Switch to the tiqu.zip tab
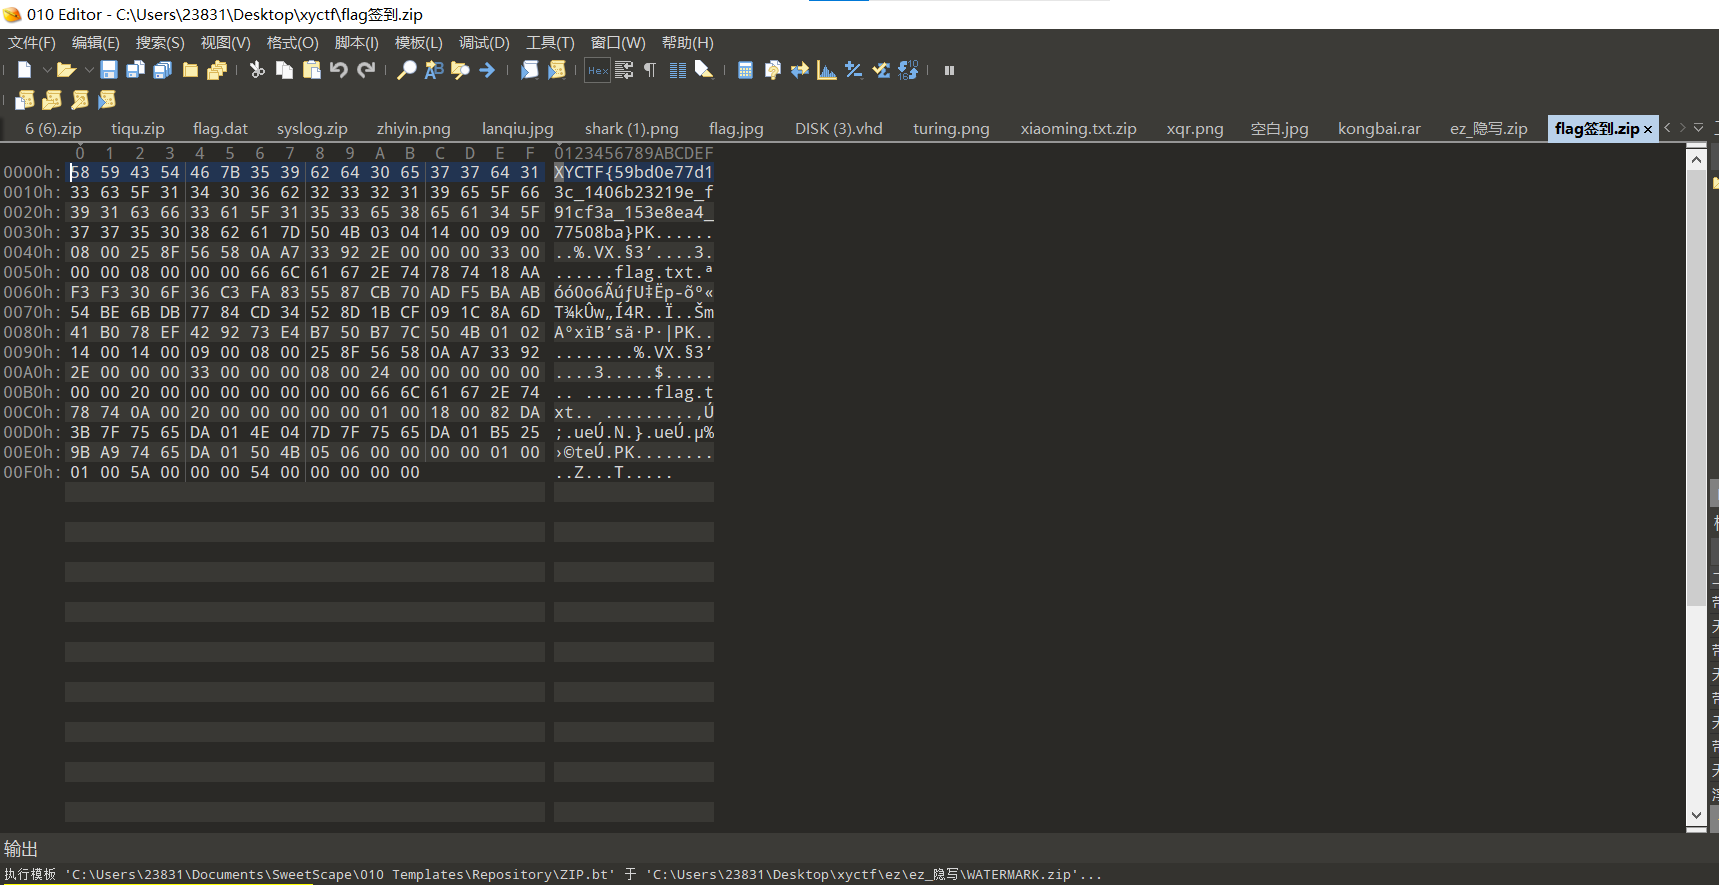This screenshot has height=885, width=1719. [138, 129]
